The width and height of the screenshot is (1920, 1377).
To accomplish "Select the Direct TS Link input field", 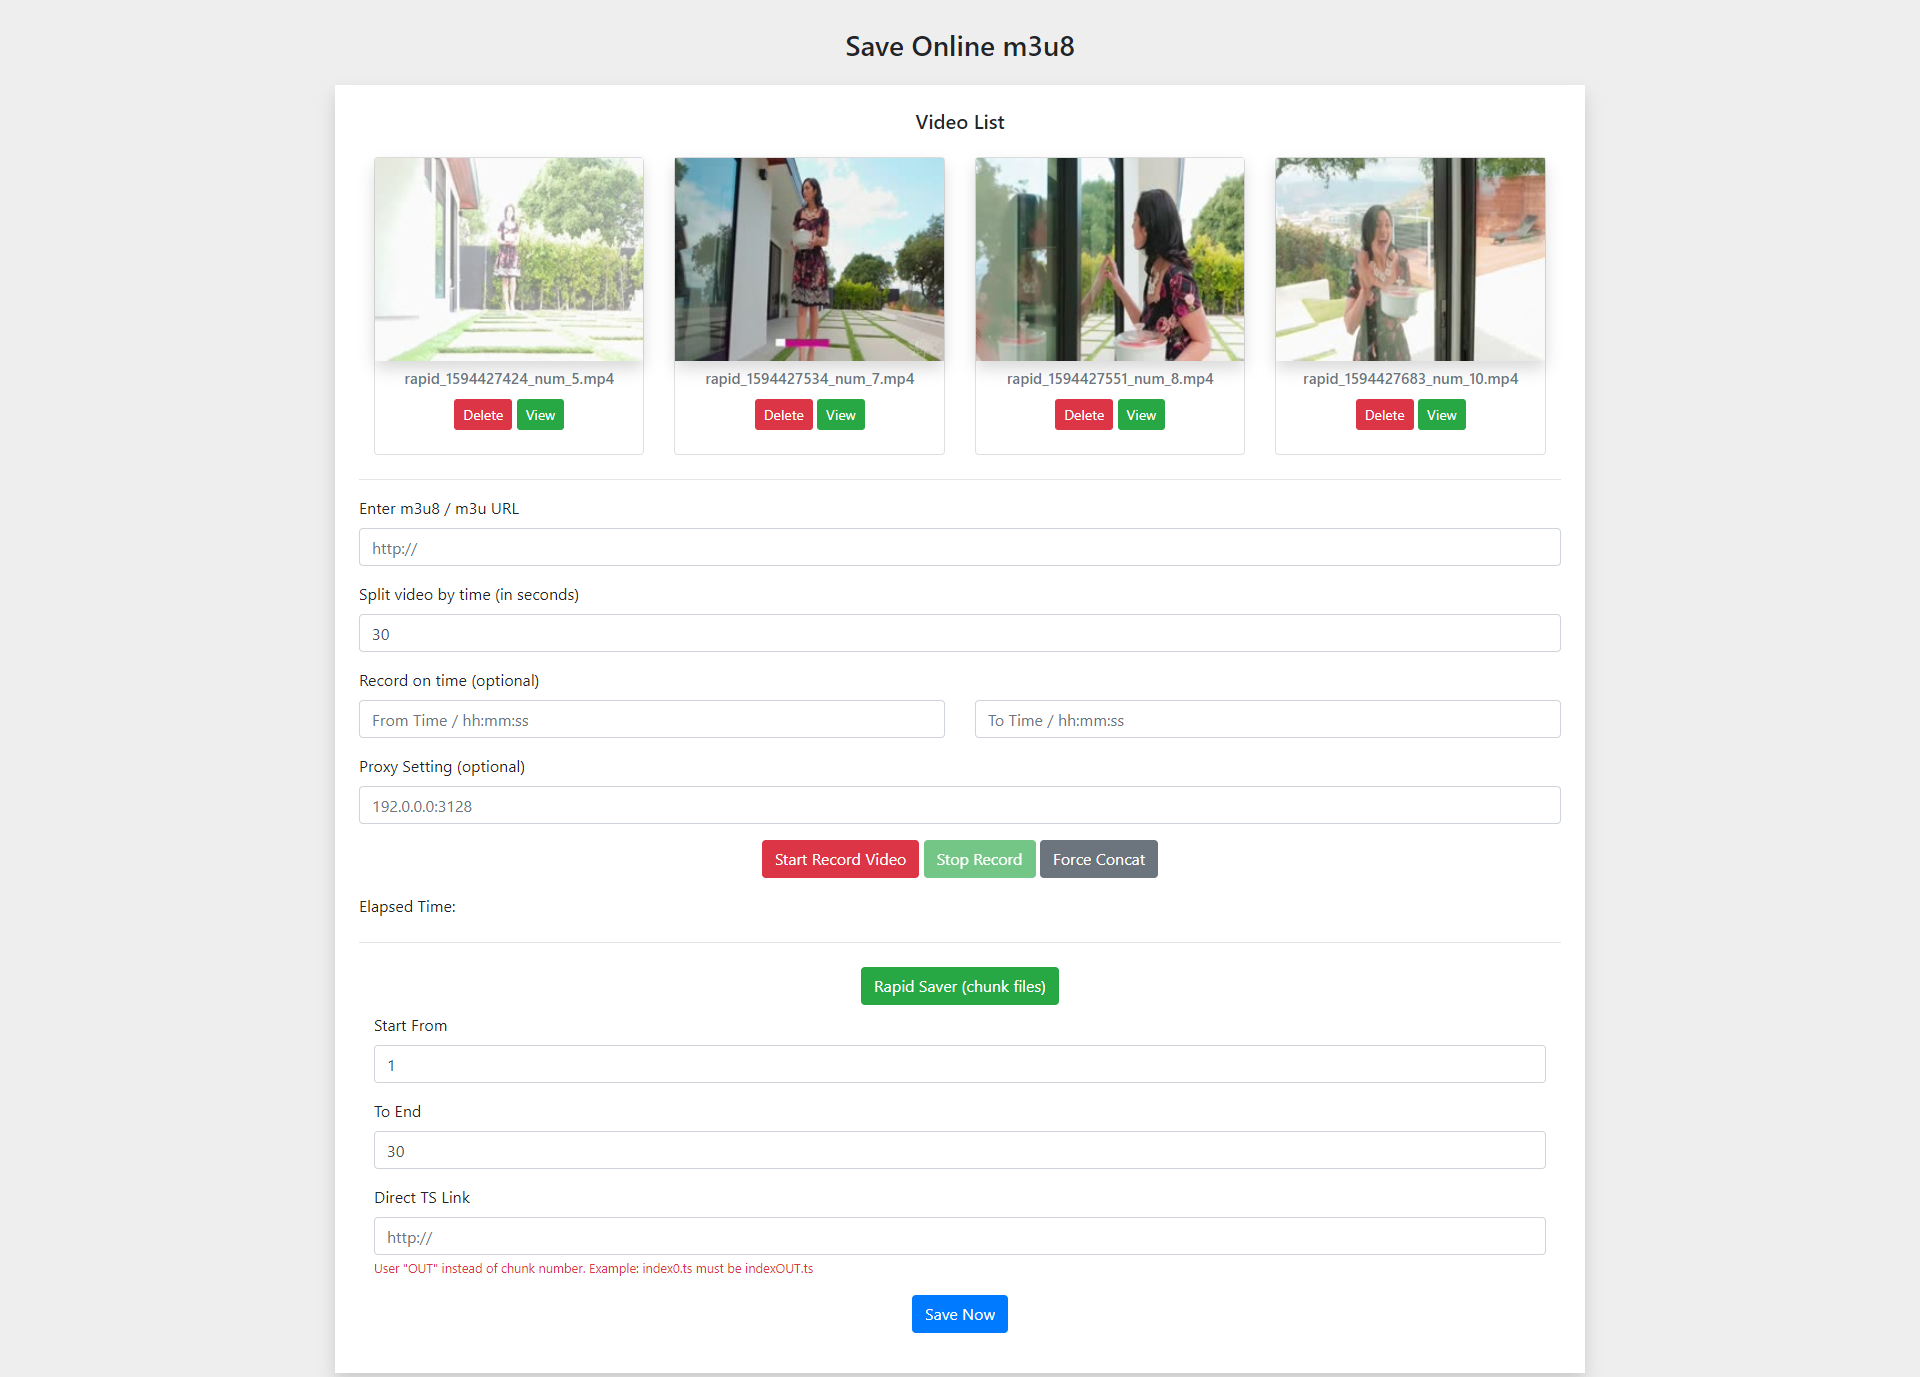I will [959, 1237].
